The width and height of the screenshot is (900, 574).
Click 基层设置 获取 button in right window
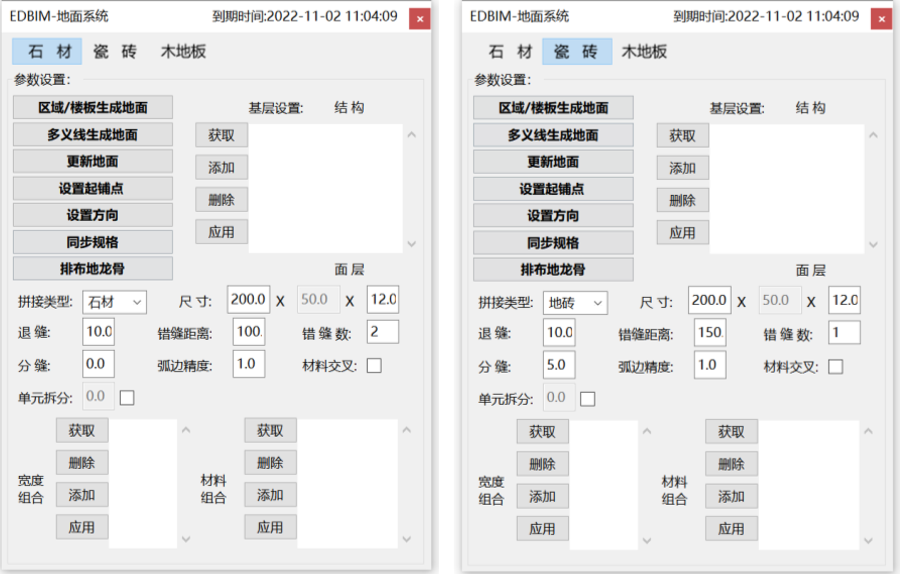pyautogui.click(x=682, y=135)
